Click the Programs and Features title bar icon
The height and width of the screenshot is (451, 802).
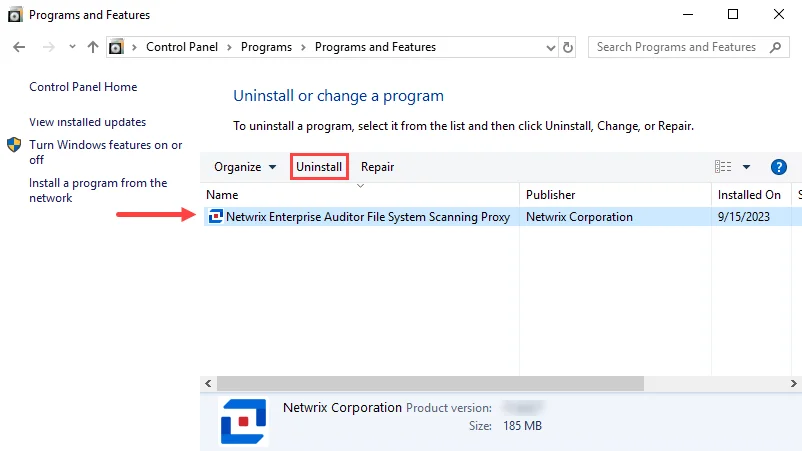click(15, 15)
